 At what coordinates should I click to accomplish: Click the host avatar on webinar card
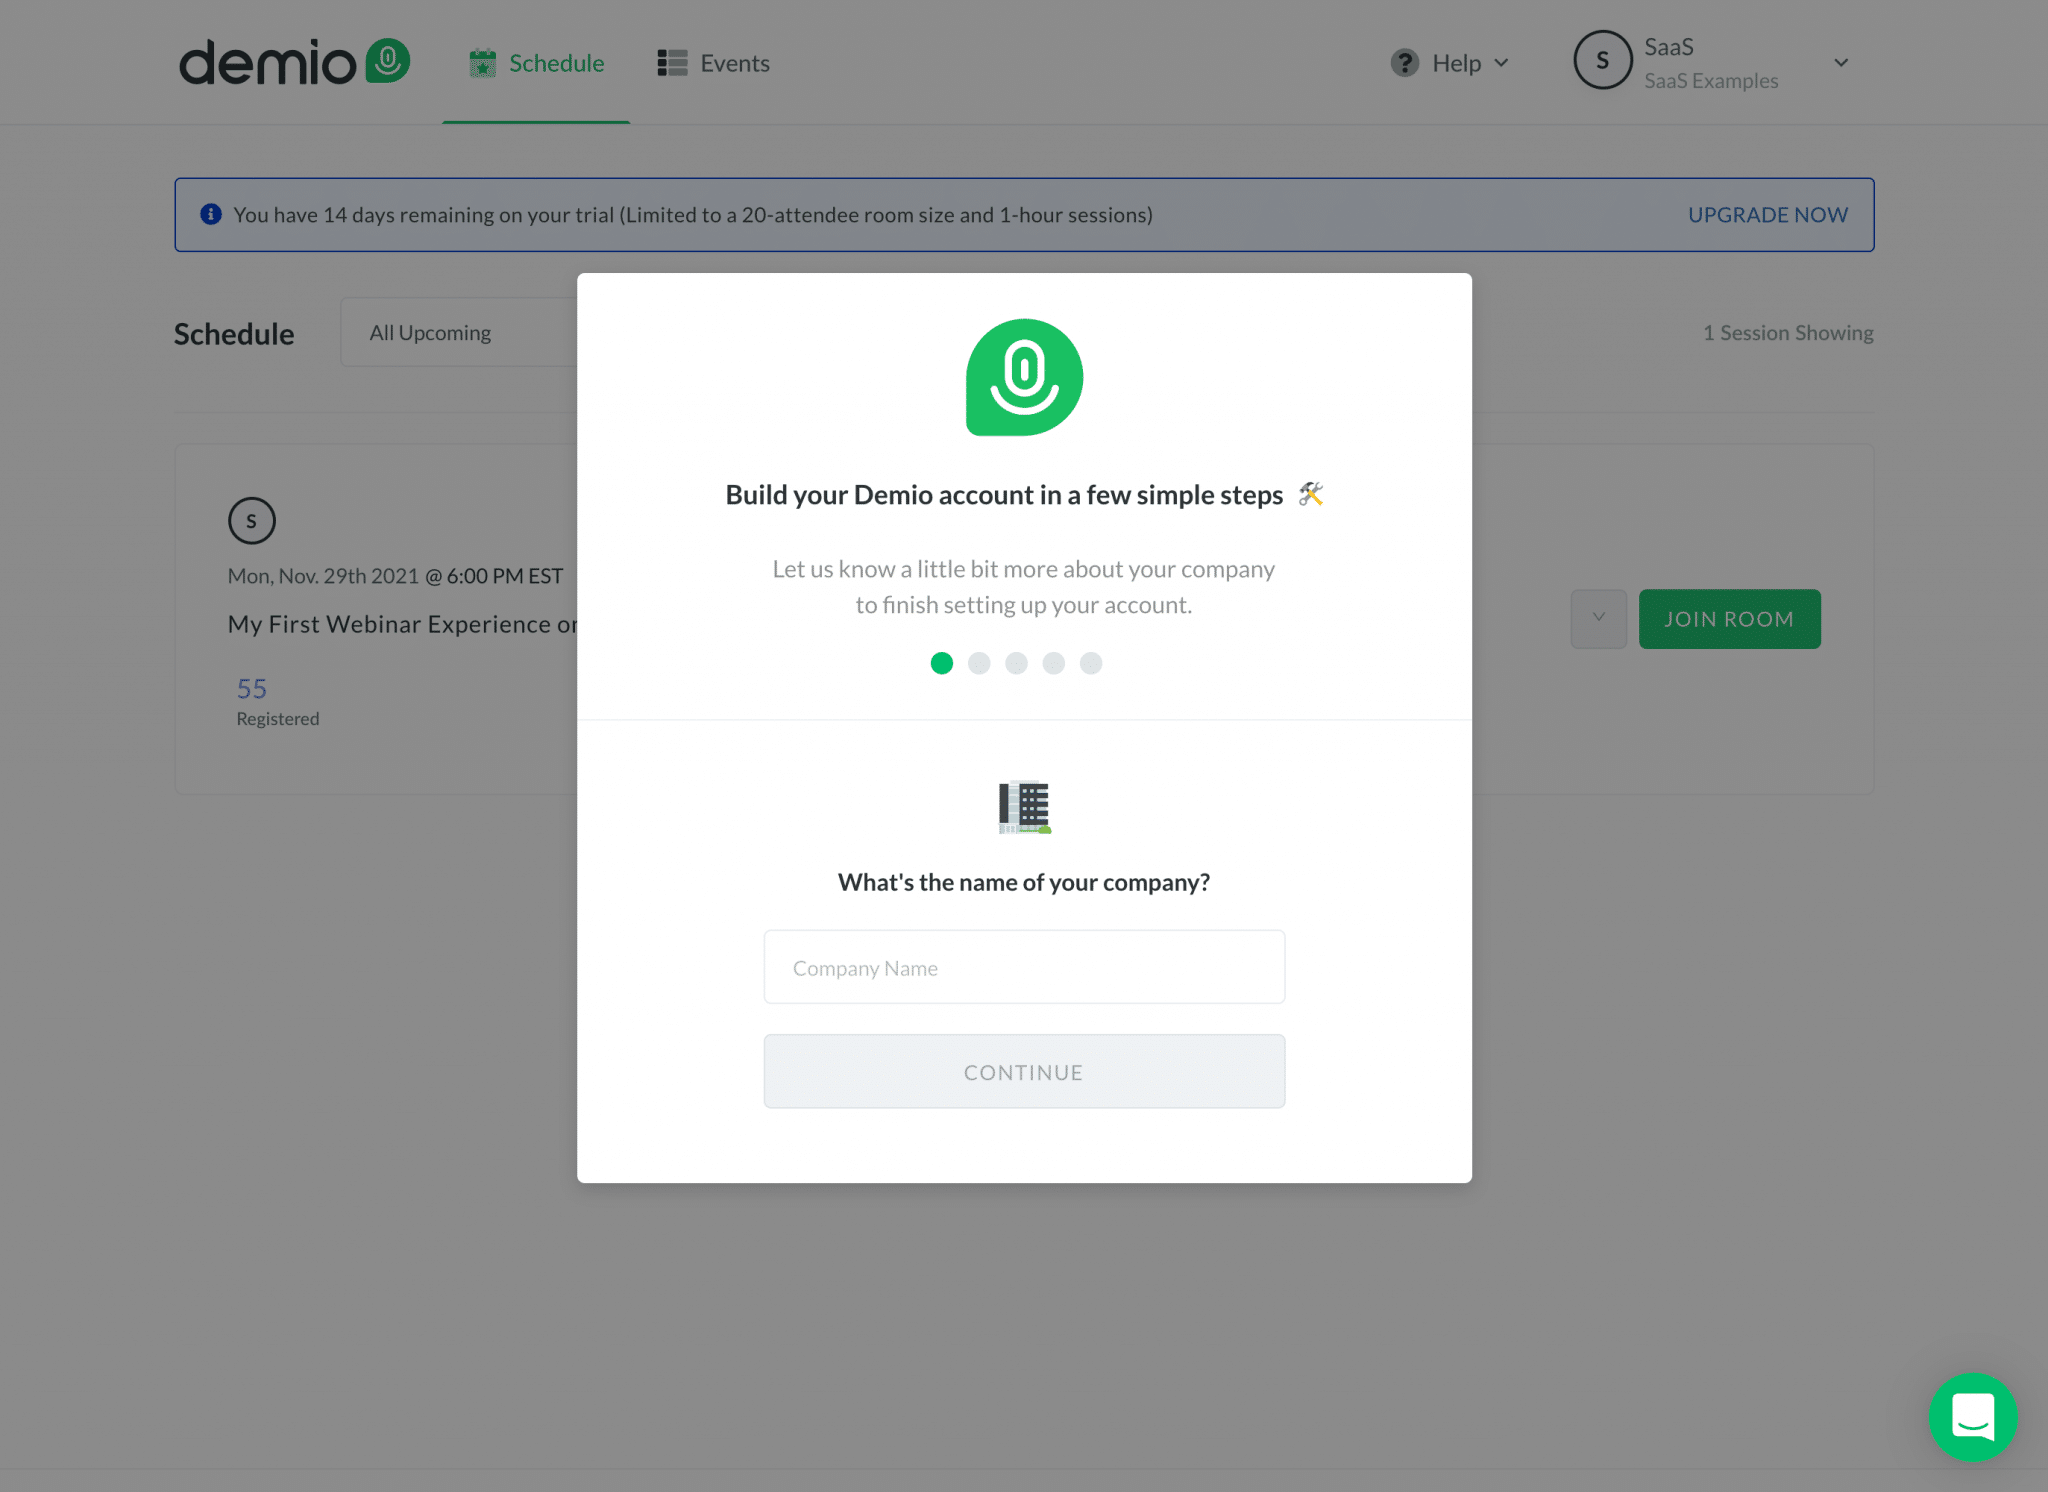(252, 521)
